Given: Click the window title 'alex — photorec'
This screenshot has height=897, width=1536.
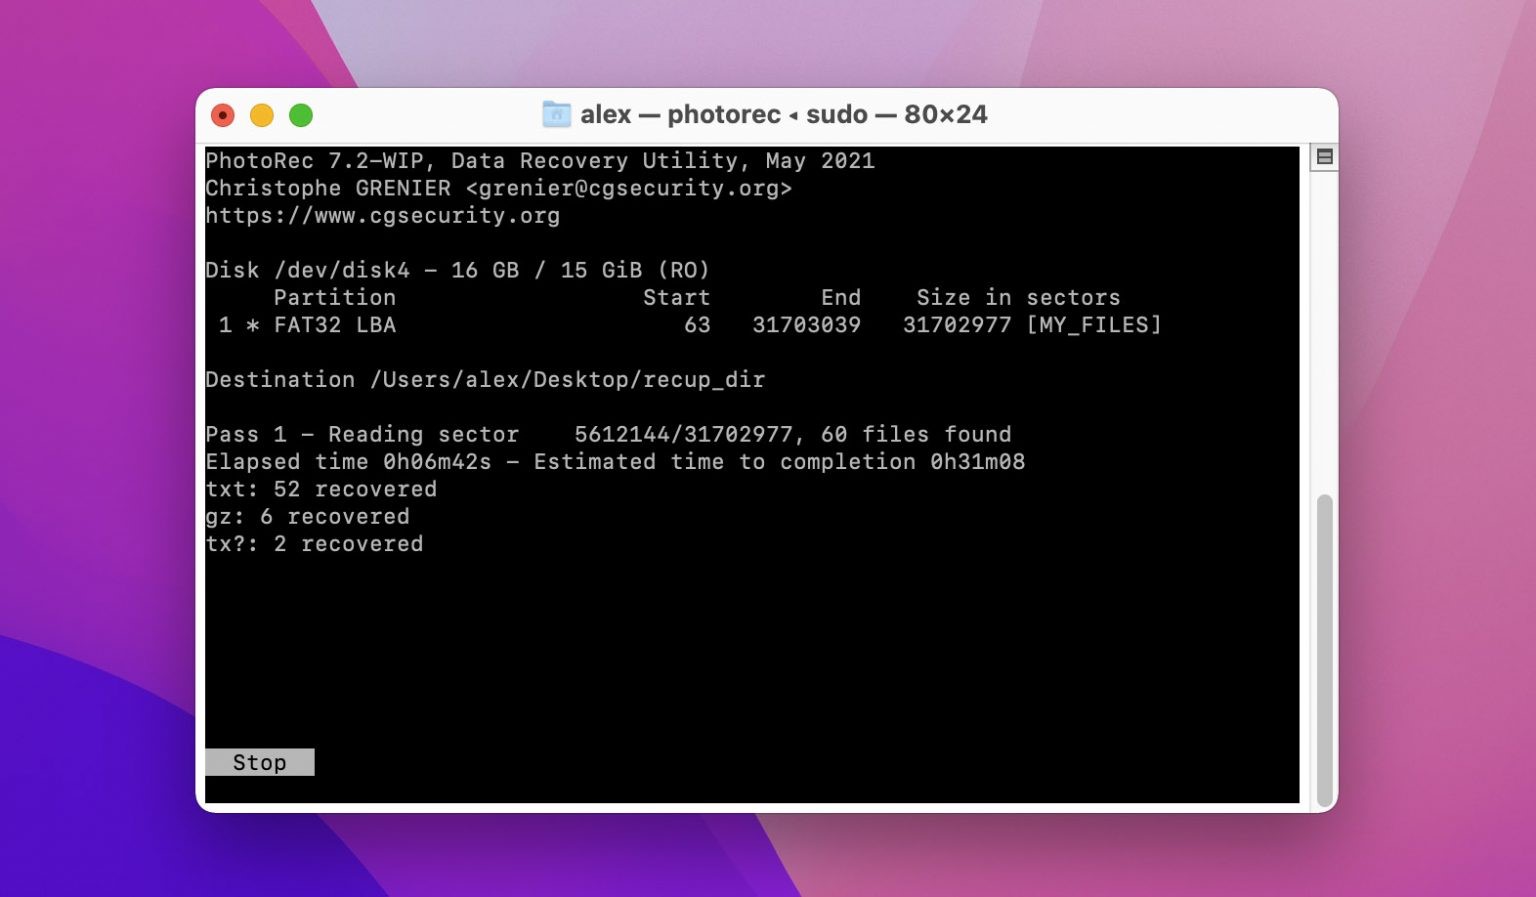Looking at the screenshot, I should coord(680,115).
